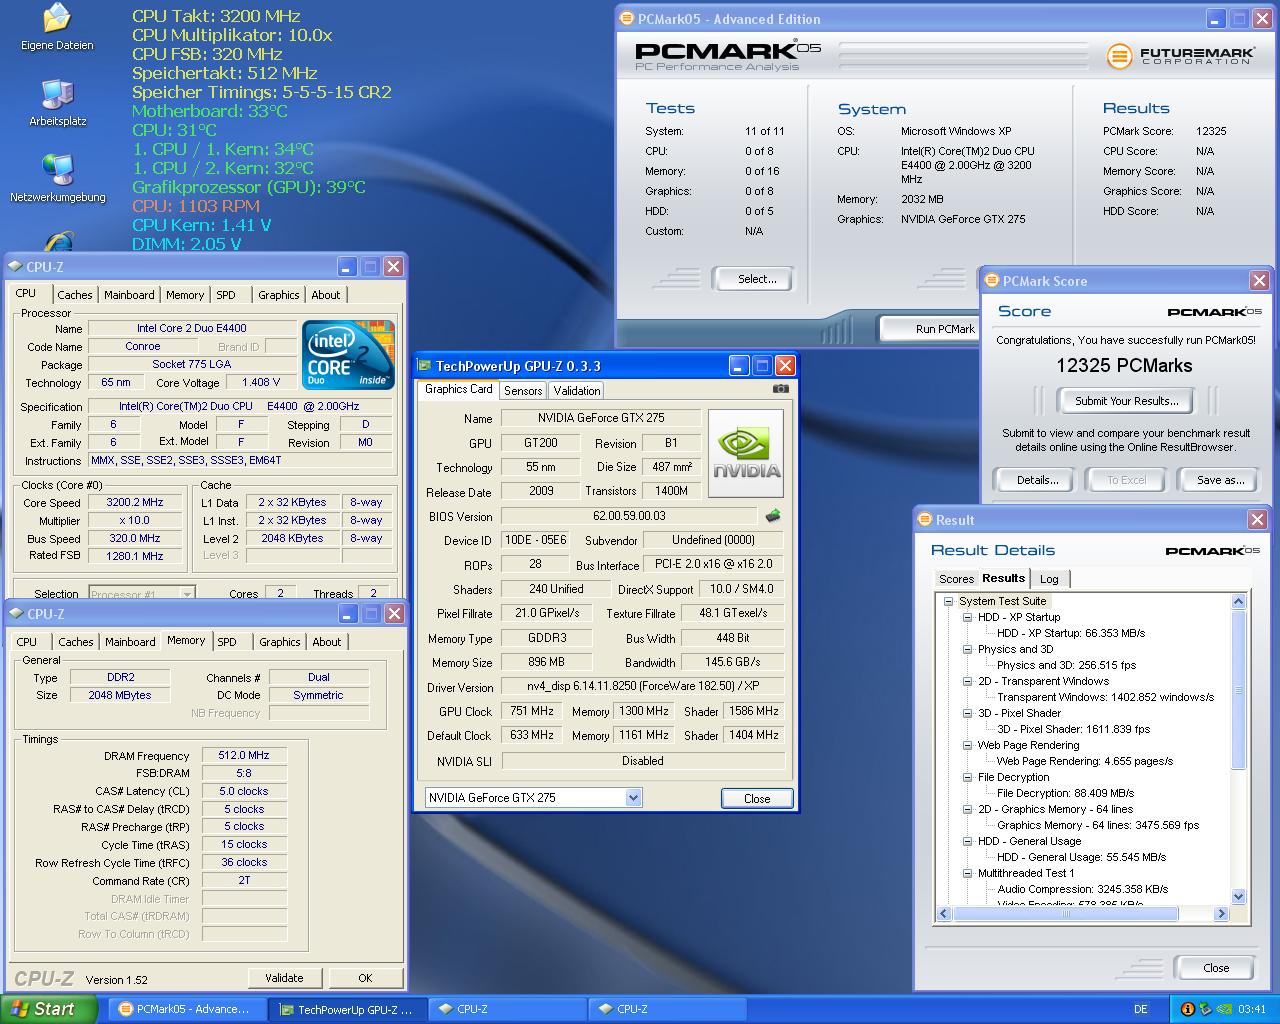Click GPU Name field NVIDIA GeForce GTX 275
The image size is (1280, 1024).
[600, 418]
